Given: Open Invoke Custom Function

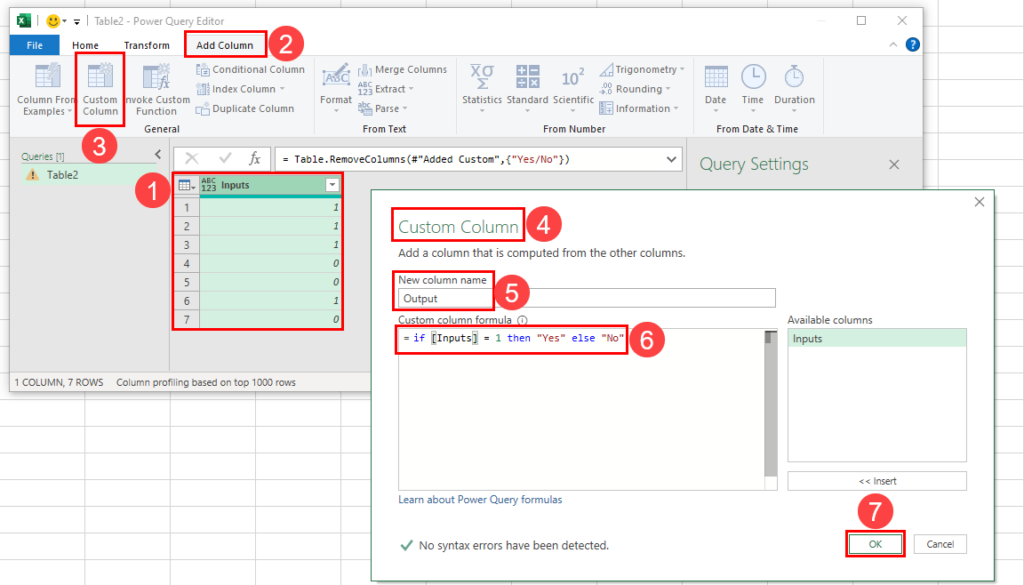Looking at the screenshot, I should tap(157, 90).
